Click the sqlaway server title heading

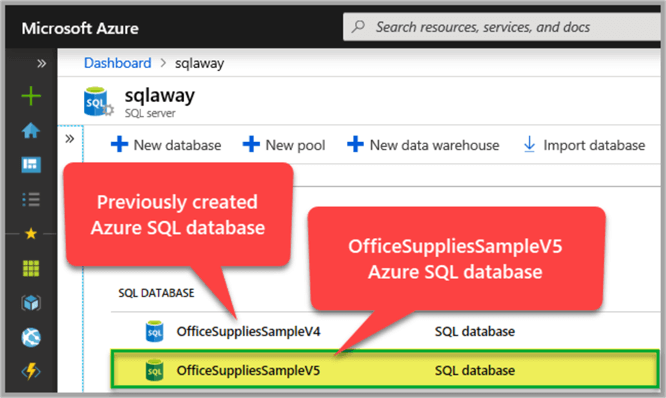(160, 96)
